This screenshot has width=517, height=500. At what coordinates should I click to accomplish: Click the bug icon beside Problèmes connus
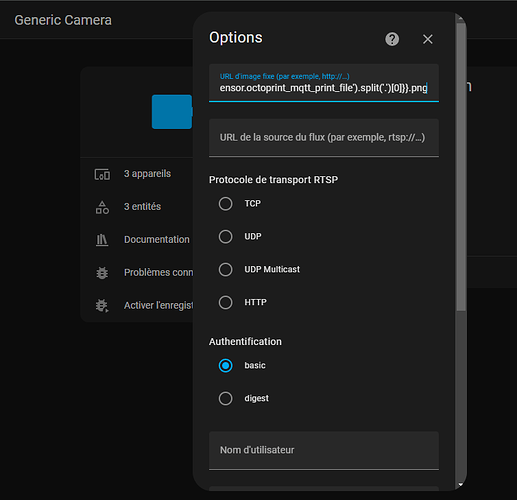coord(102,273)
